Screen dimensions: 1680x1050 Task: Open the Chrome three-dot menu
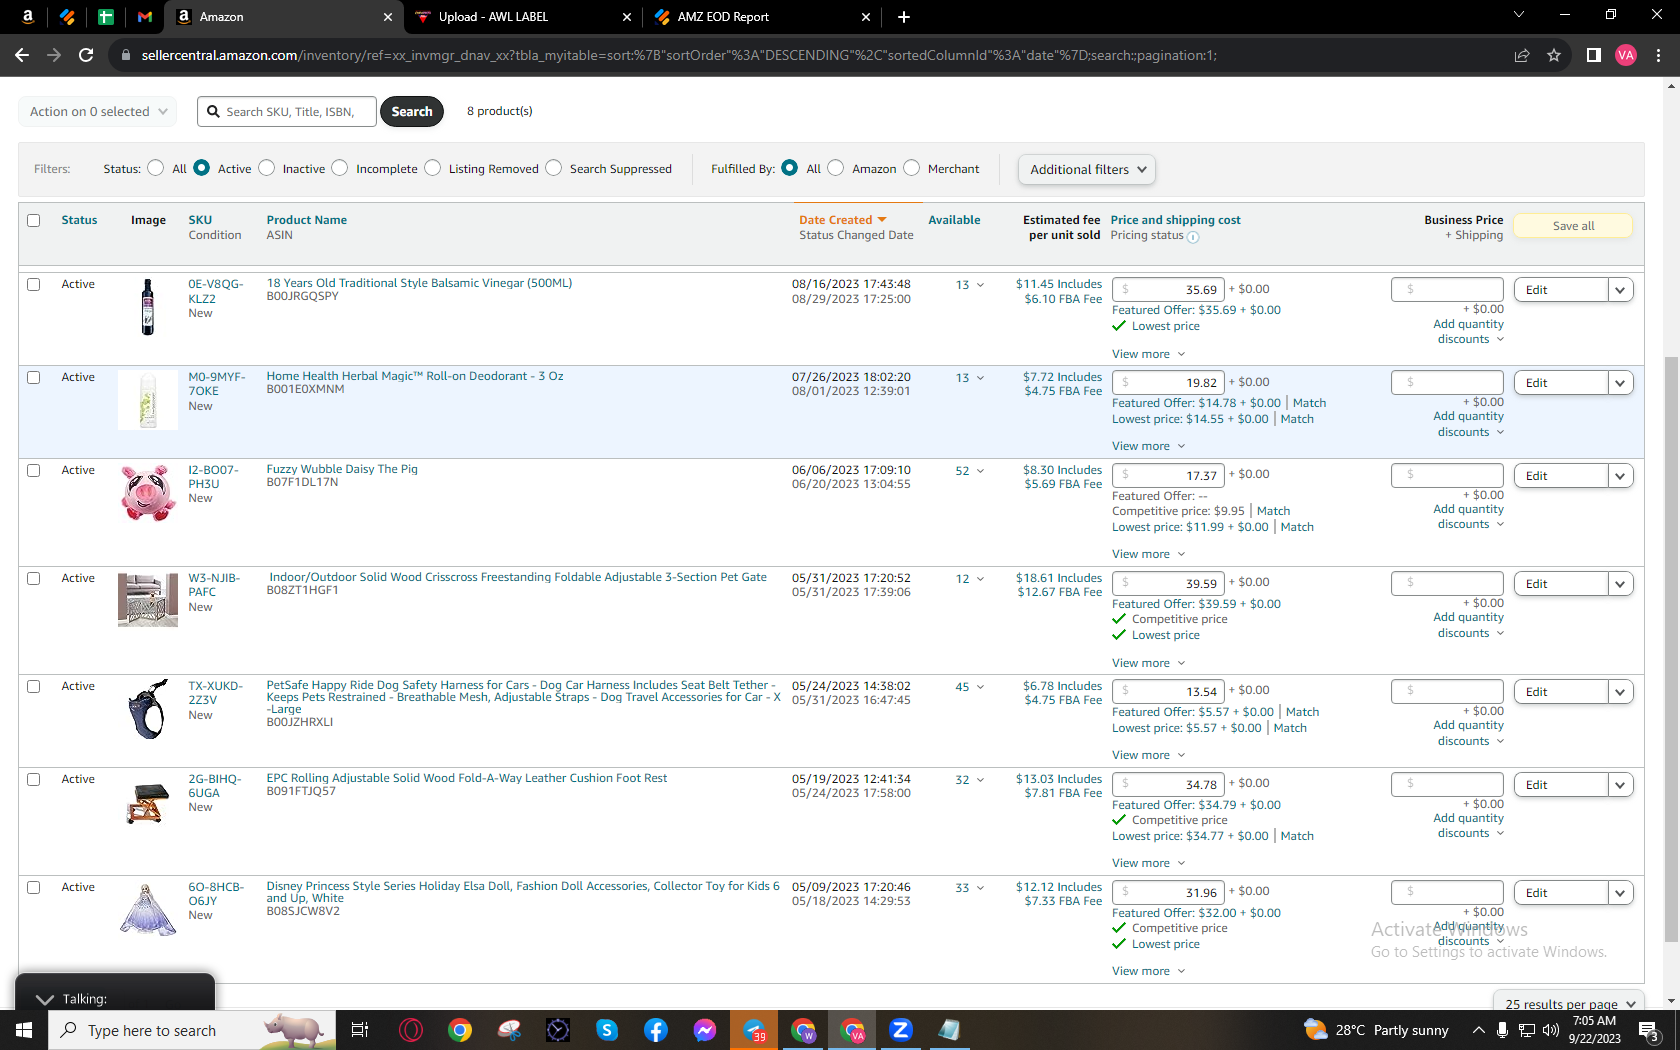pos(1658,55)
